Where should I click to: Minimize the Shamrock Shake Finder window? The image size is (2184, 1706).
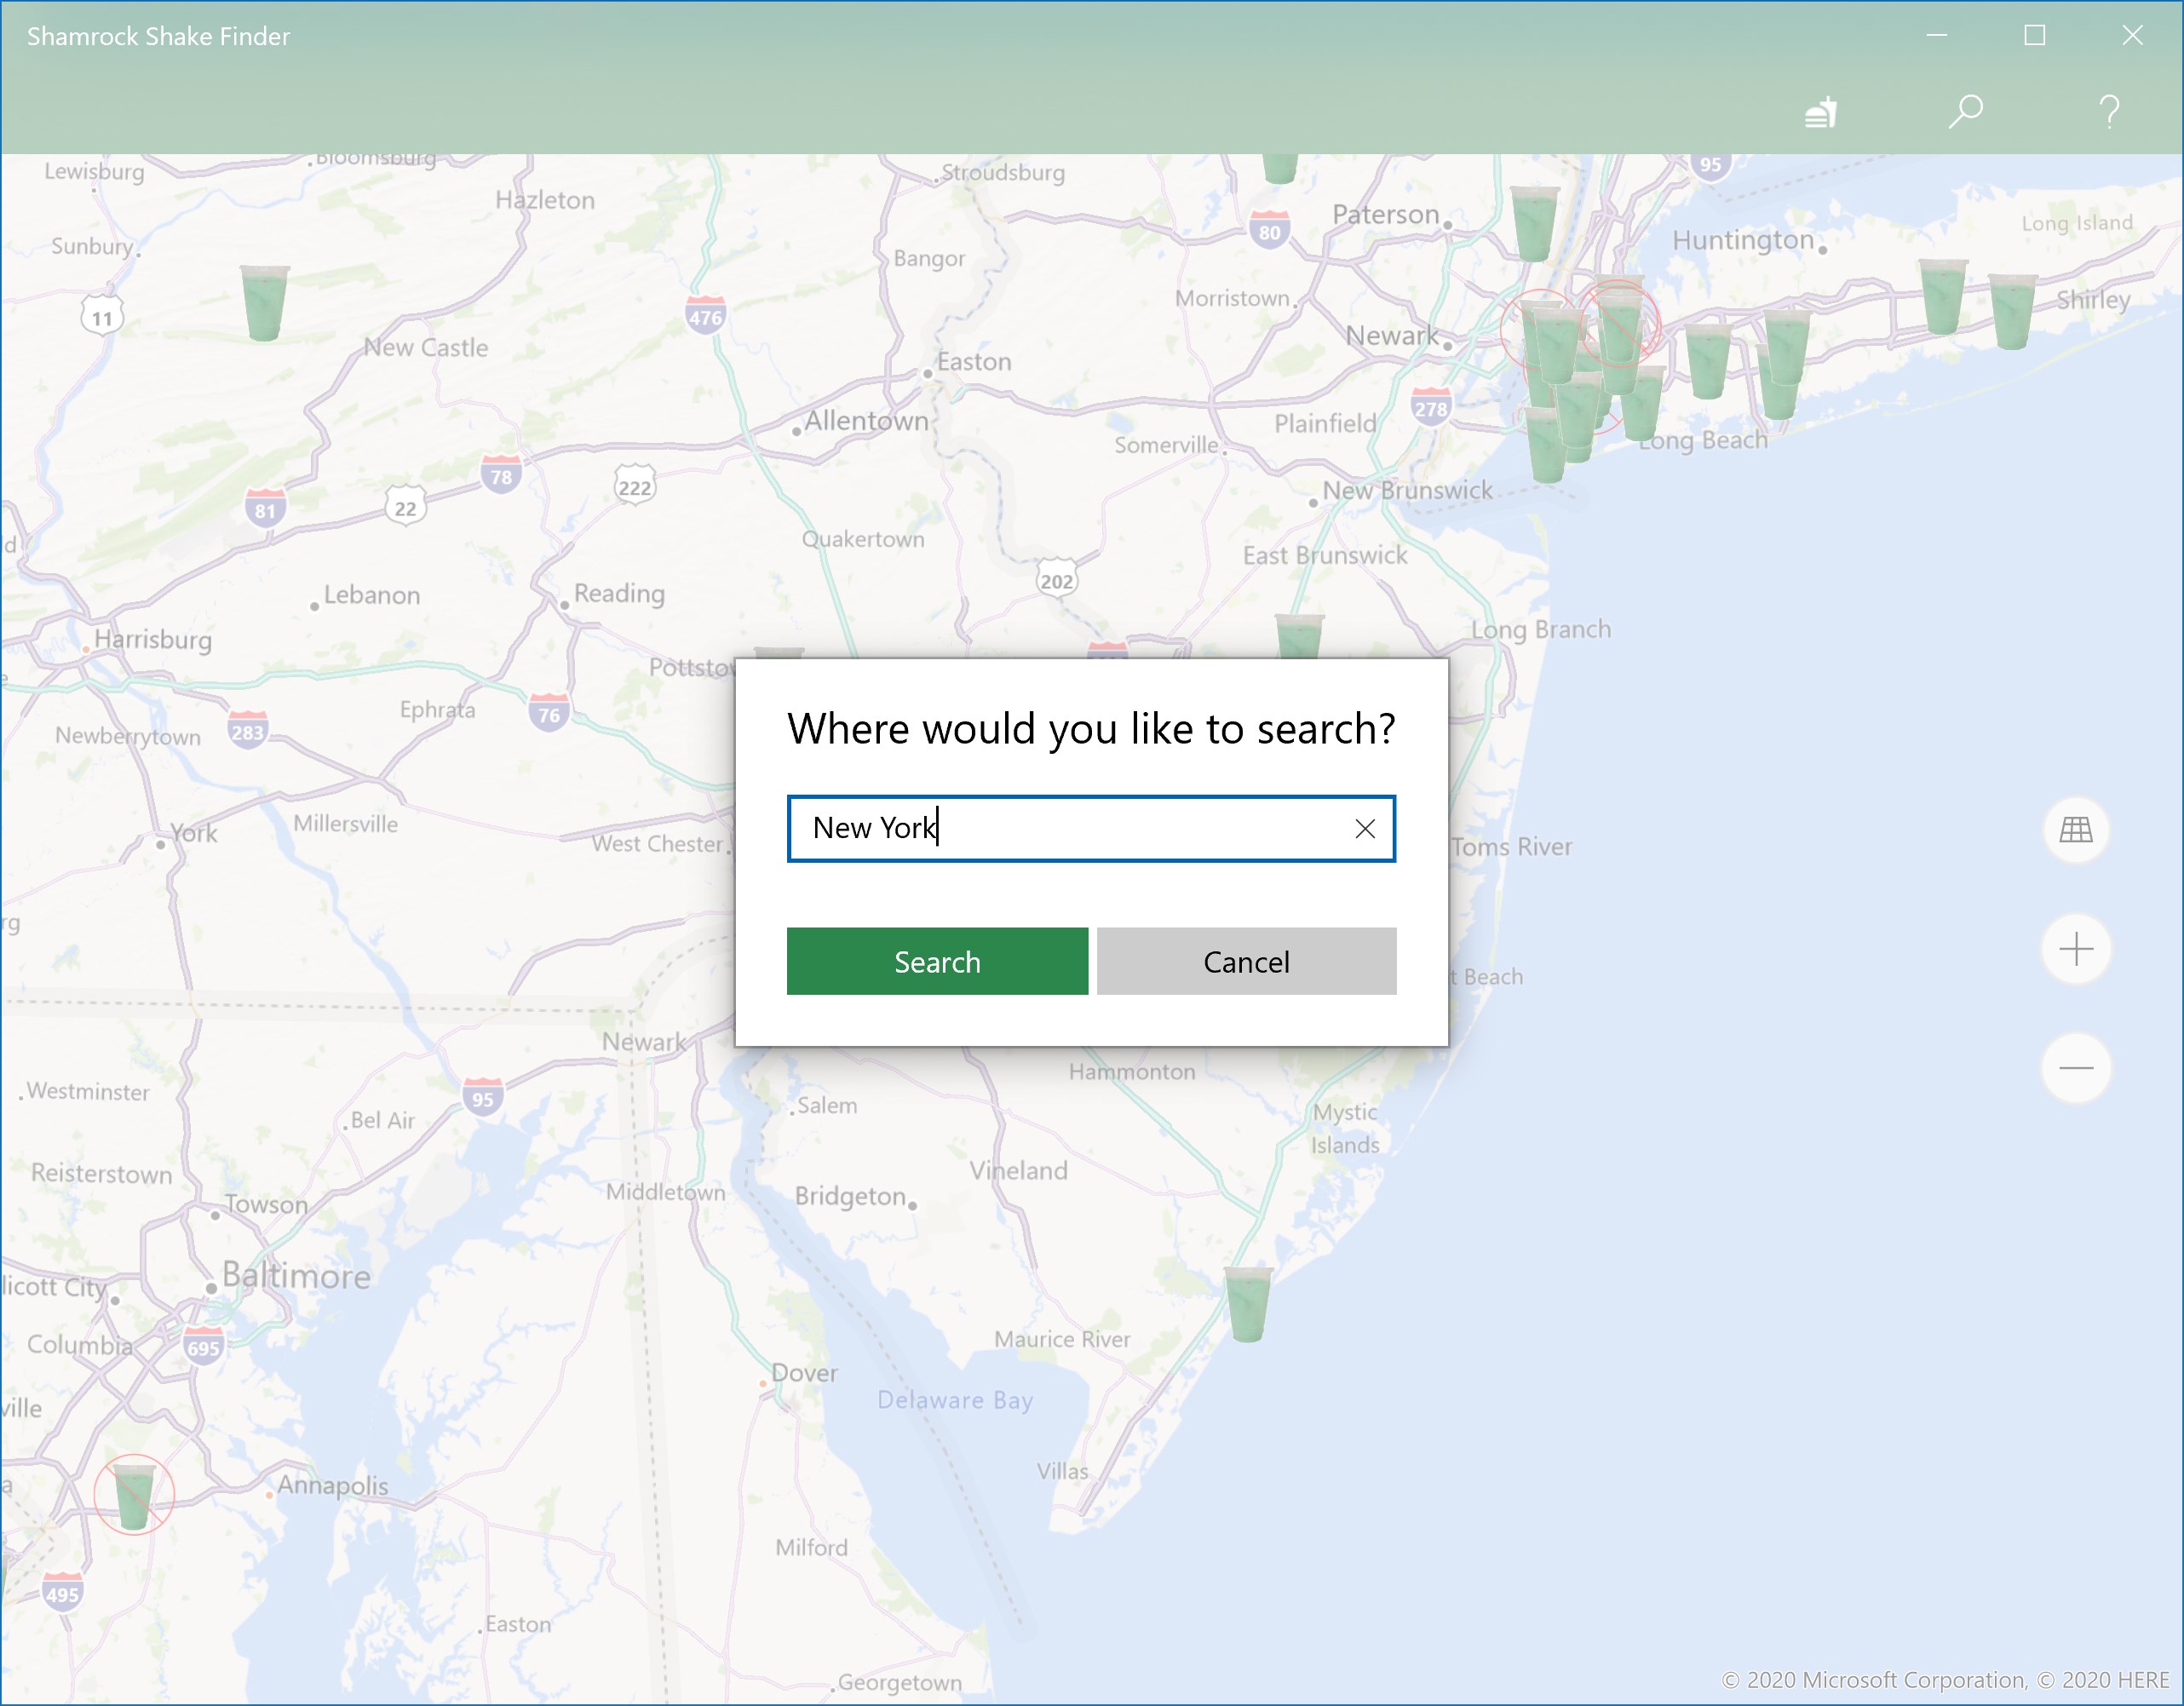(1936, 36)
